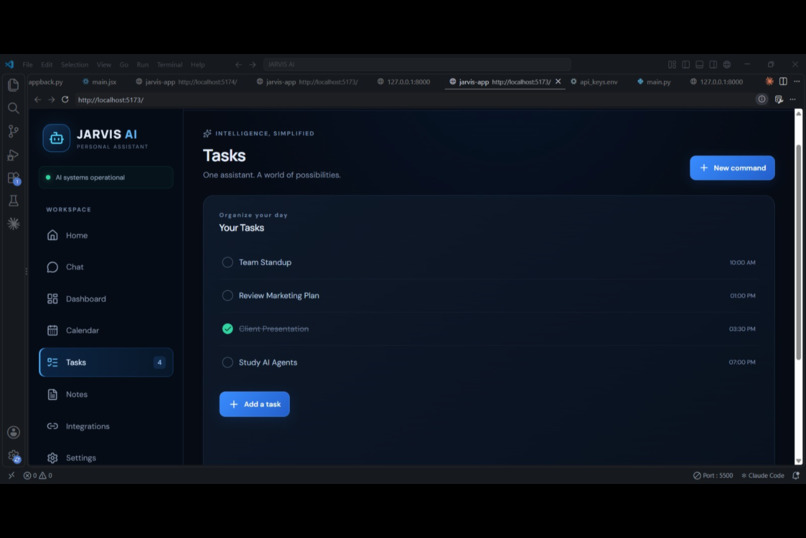The image size is (806, 538).
Task: Click the 10:00 AM time text
Action: coord(742,263)
